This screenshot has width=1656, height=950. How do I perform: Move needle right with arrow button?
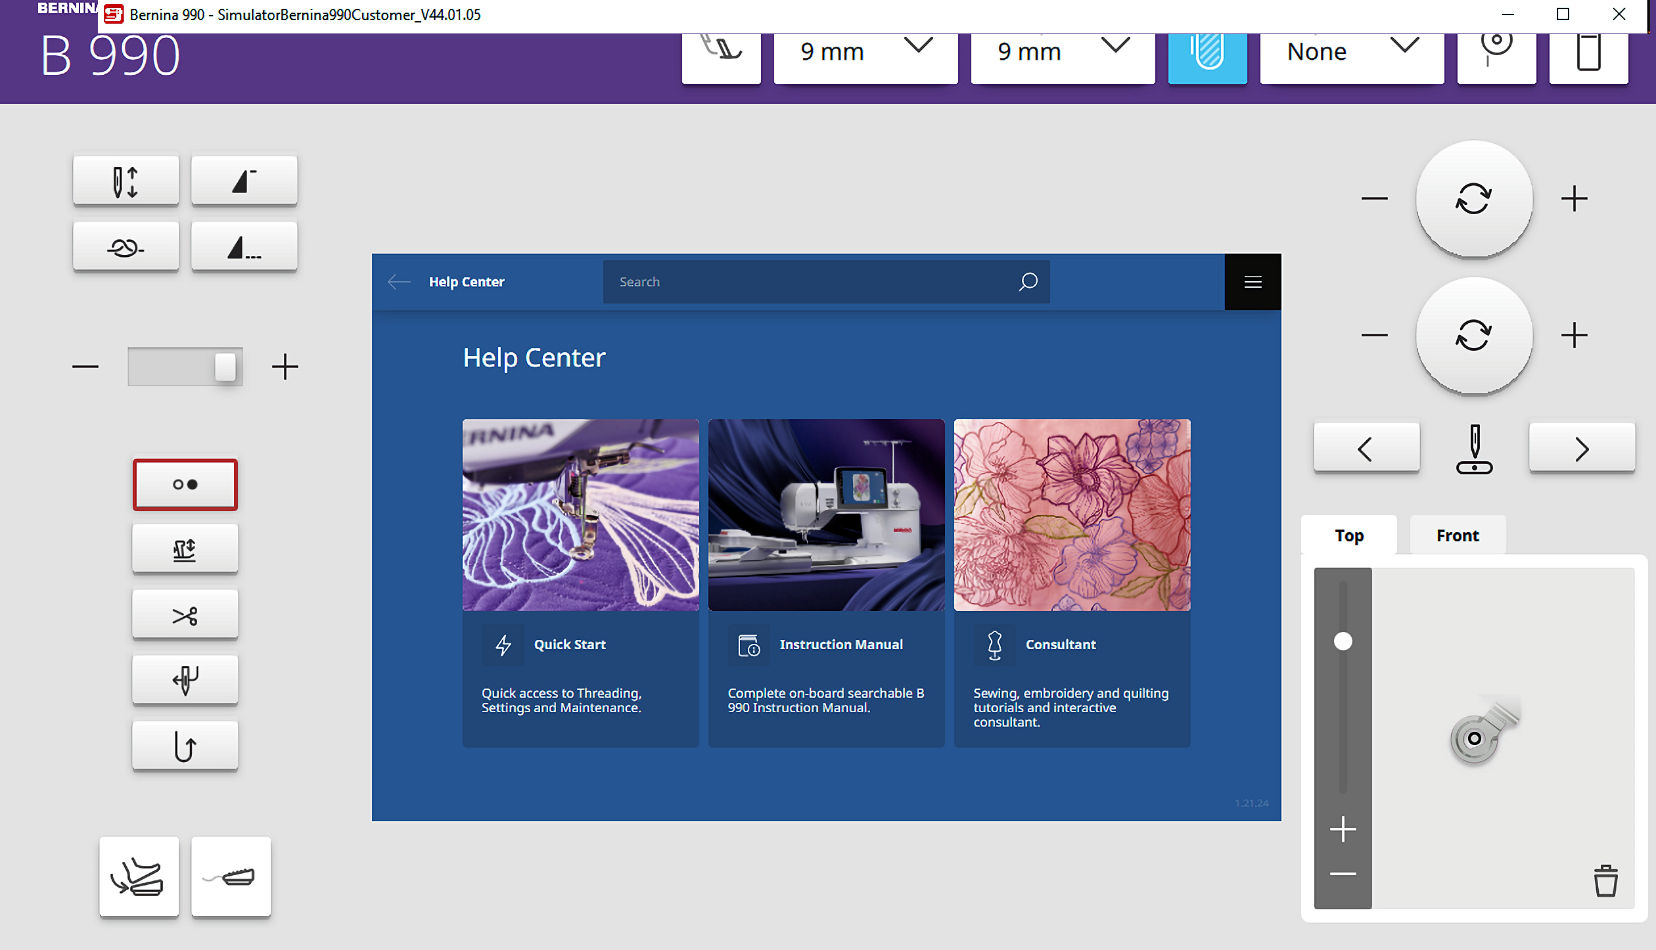coord(1582,448)
